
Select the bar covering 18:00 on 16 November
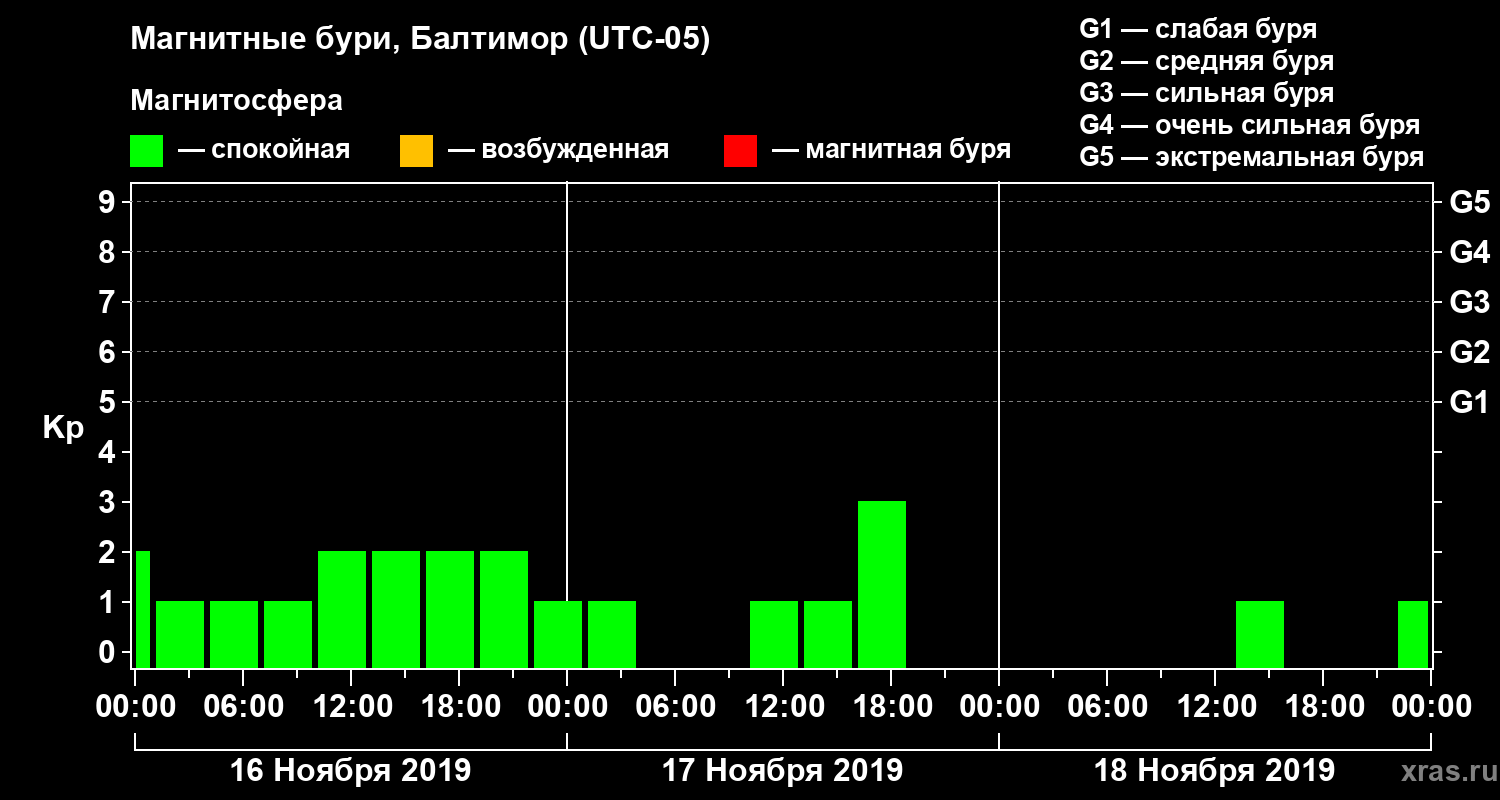coord(450,609)
